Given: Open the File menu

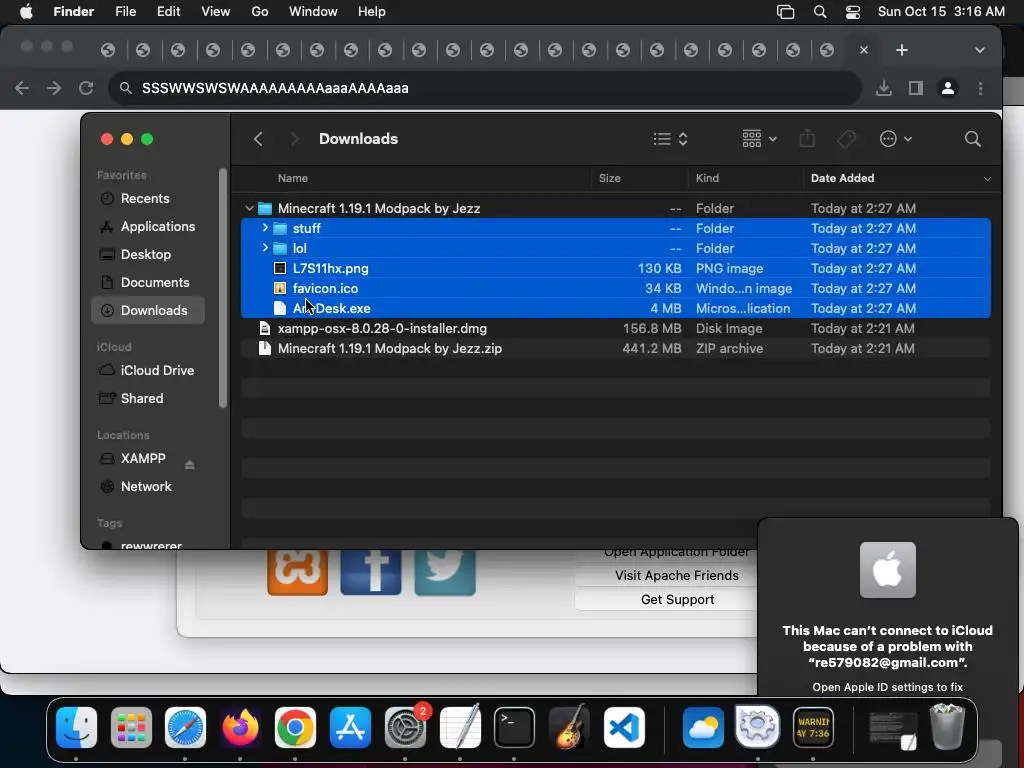Looking at the screenshot, I should 125,12.
